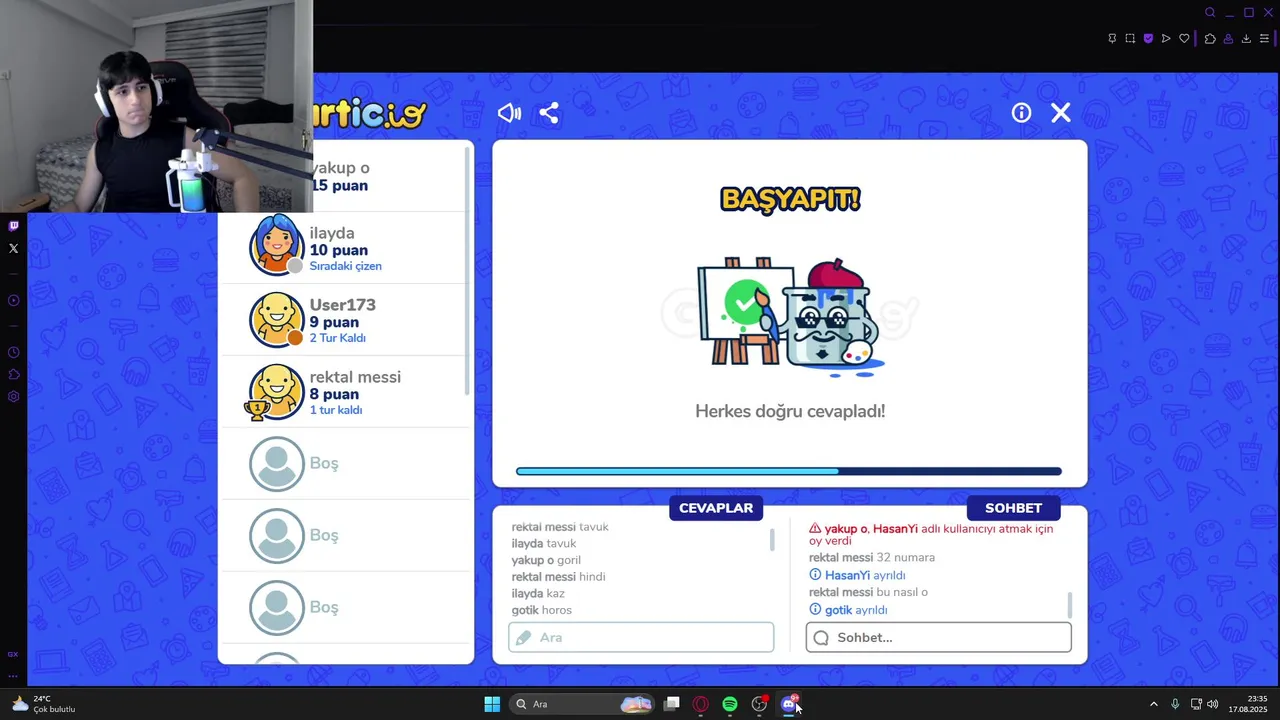This screenshot has width=1280, height=720.
Task: Click the chat panel scrollbar
Action: pos(1070,605)
